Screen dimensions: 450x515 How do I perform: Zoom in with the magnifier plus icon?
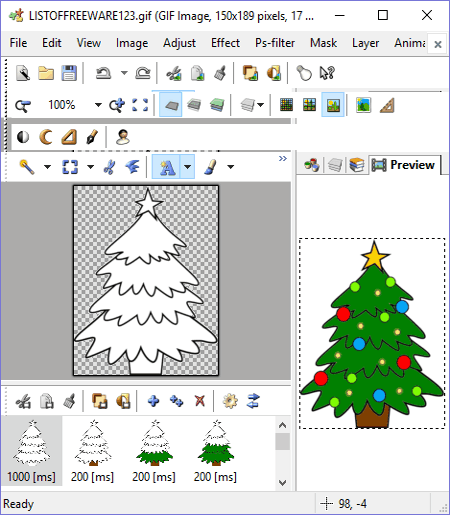(x=117, y=105)
